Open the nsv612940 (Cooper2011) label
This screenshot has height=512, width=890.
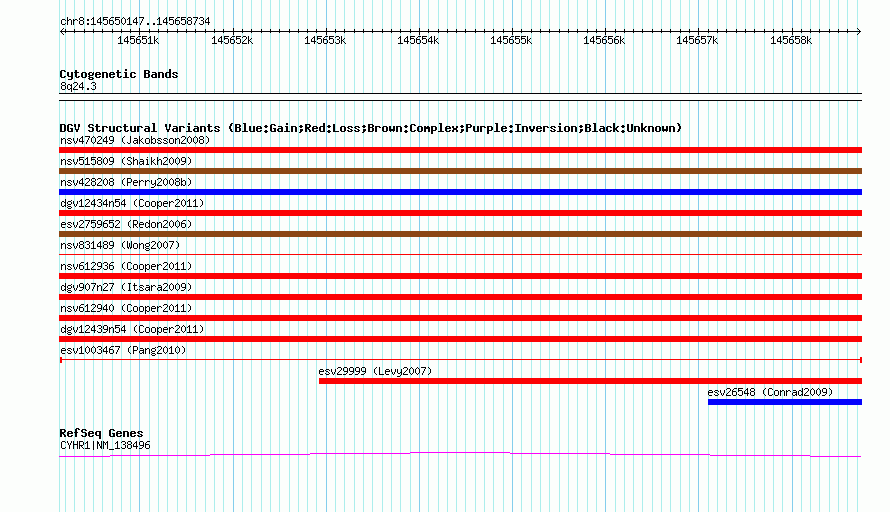[126, 308]
